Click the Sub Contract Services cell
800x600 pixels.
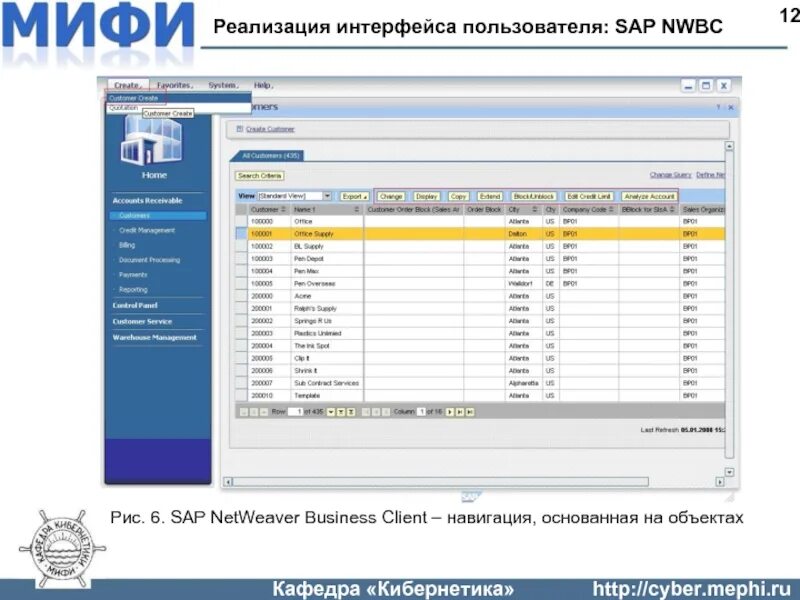point(327,383)
